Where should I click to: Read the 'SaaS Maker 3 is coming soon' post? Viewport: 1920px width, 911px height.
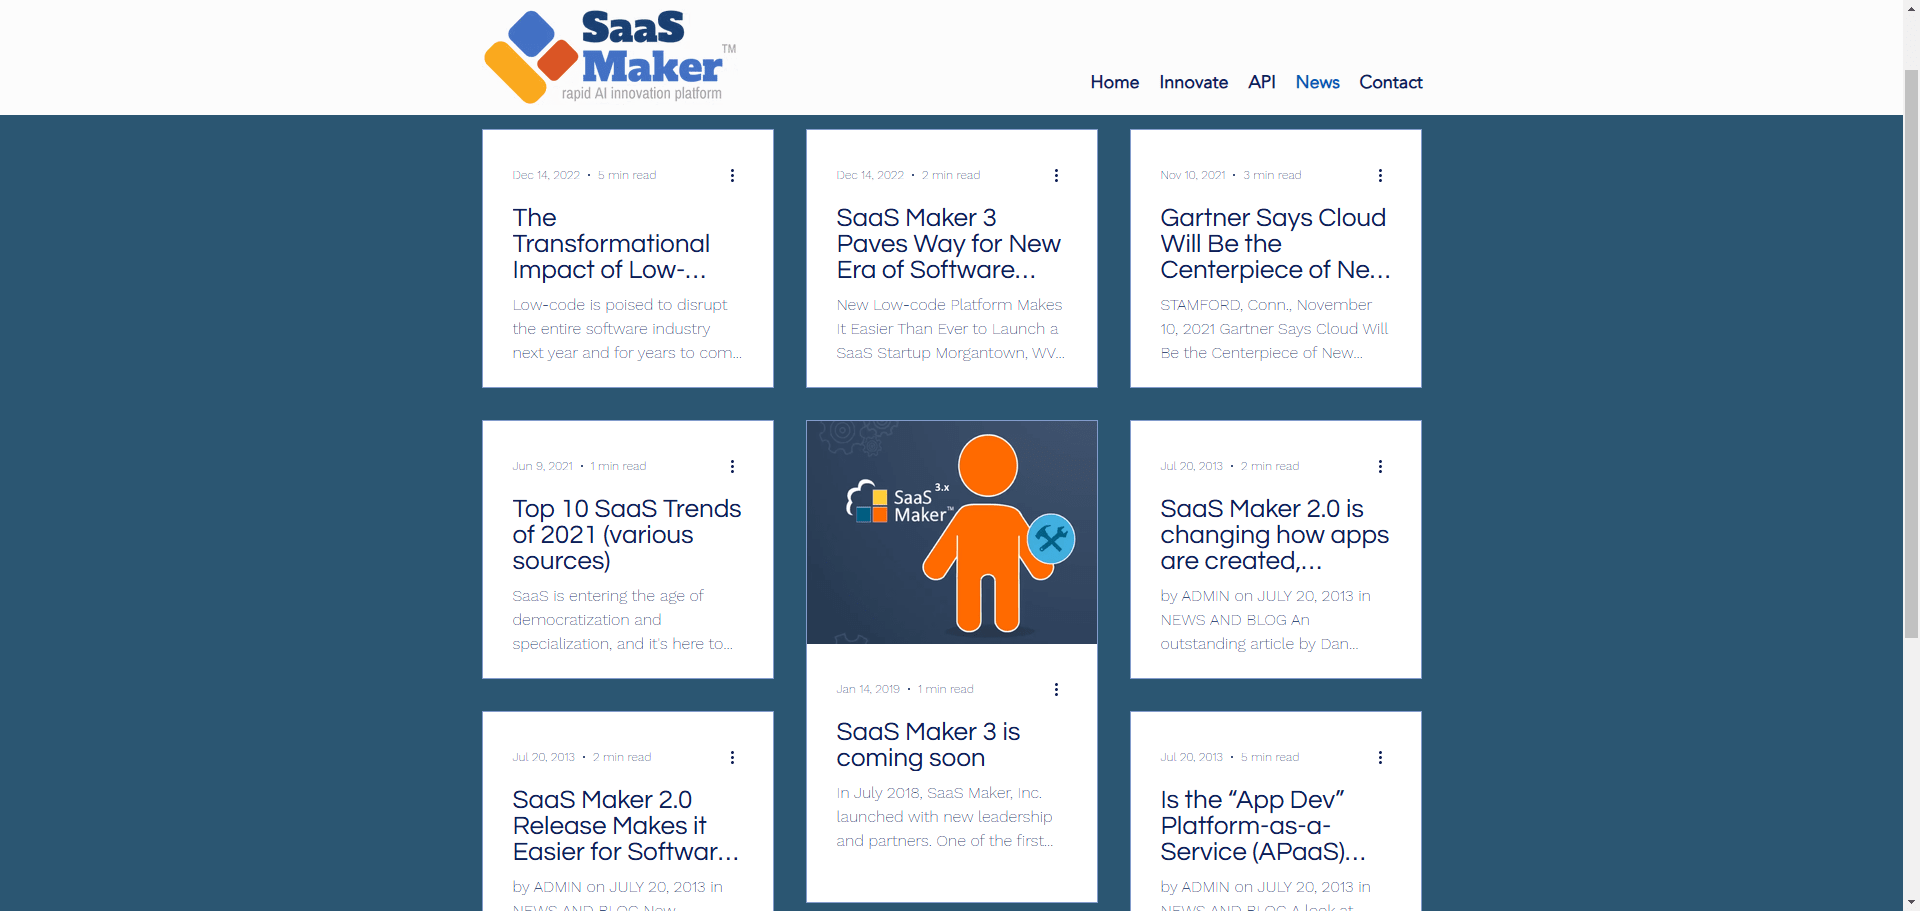tap(928, 744)
